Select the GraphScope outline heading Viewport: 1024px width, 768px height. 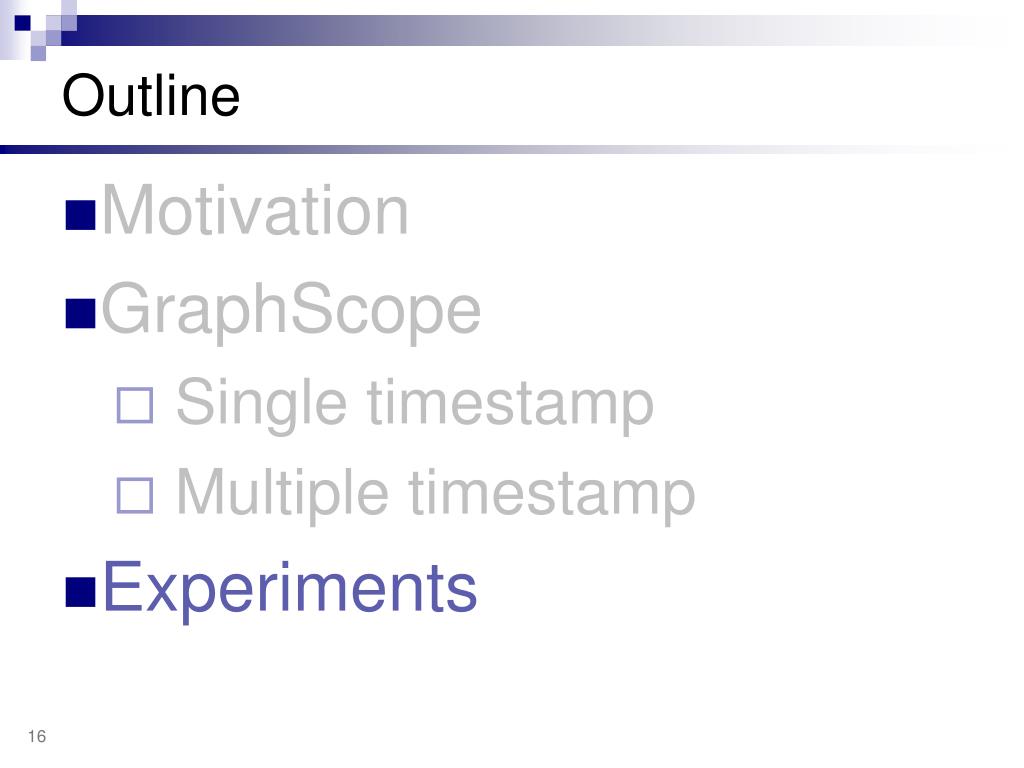click(291, 309)
